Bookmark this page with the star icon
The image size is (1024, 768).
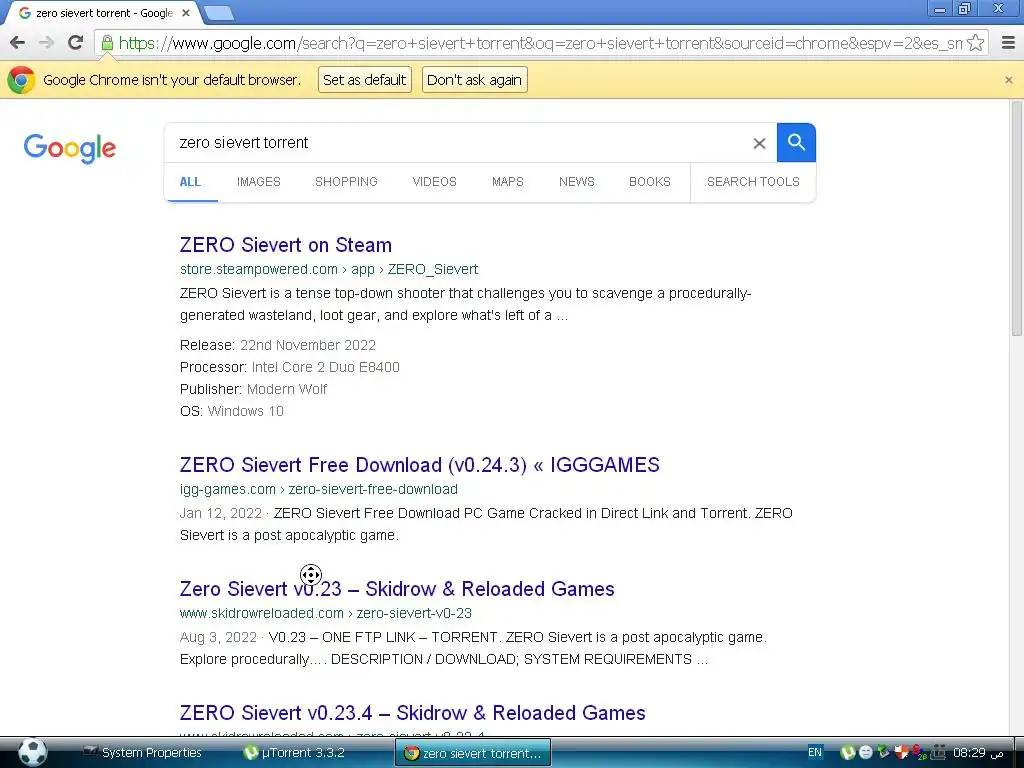coord(976,43)
